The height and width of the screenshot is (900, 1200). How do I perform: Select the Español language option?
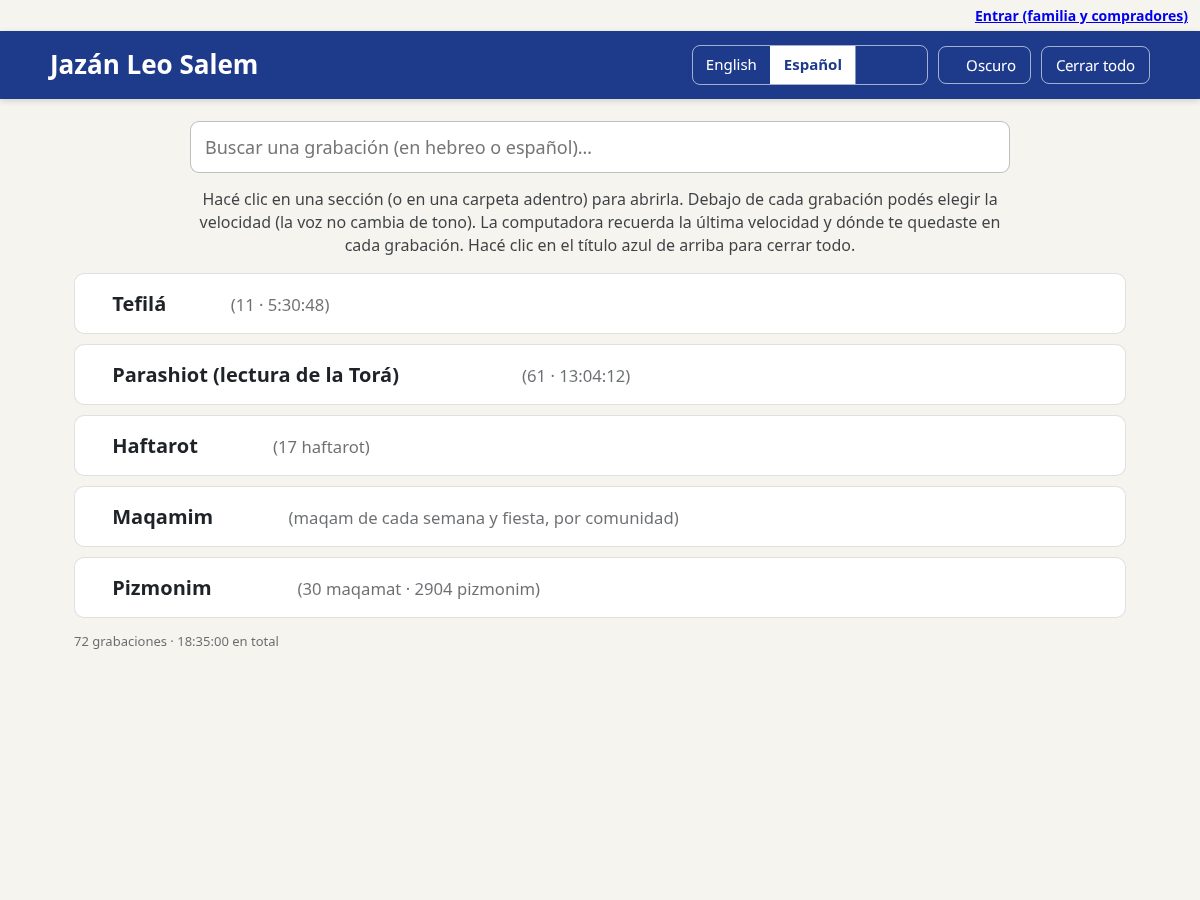813,65
